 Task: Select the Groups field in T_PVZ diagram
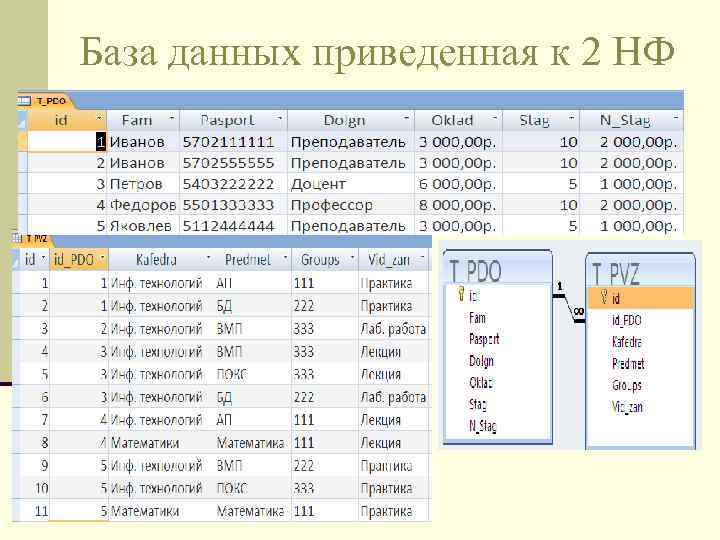point(626,385)
